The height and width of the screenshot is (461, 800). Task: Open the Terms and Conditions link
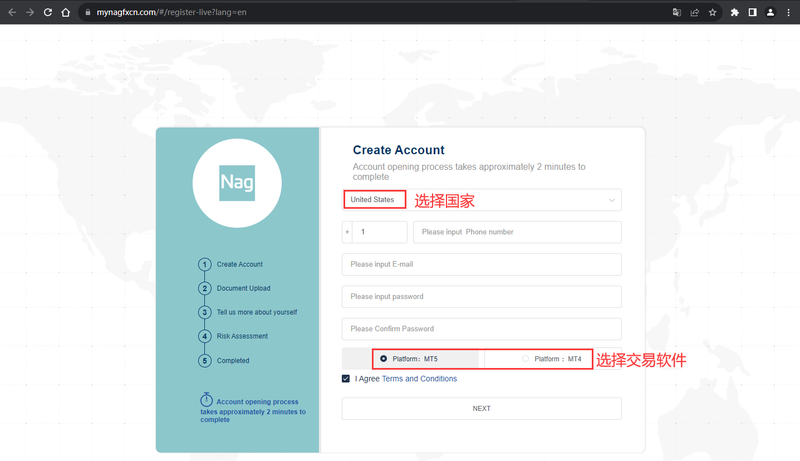click(x=419, y=378)
